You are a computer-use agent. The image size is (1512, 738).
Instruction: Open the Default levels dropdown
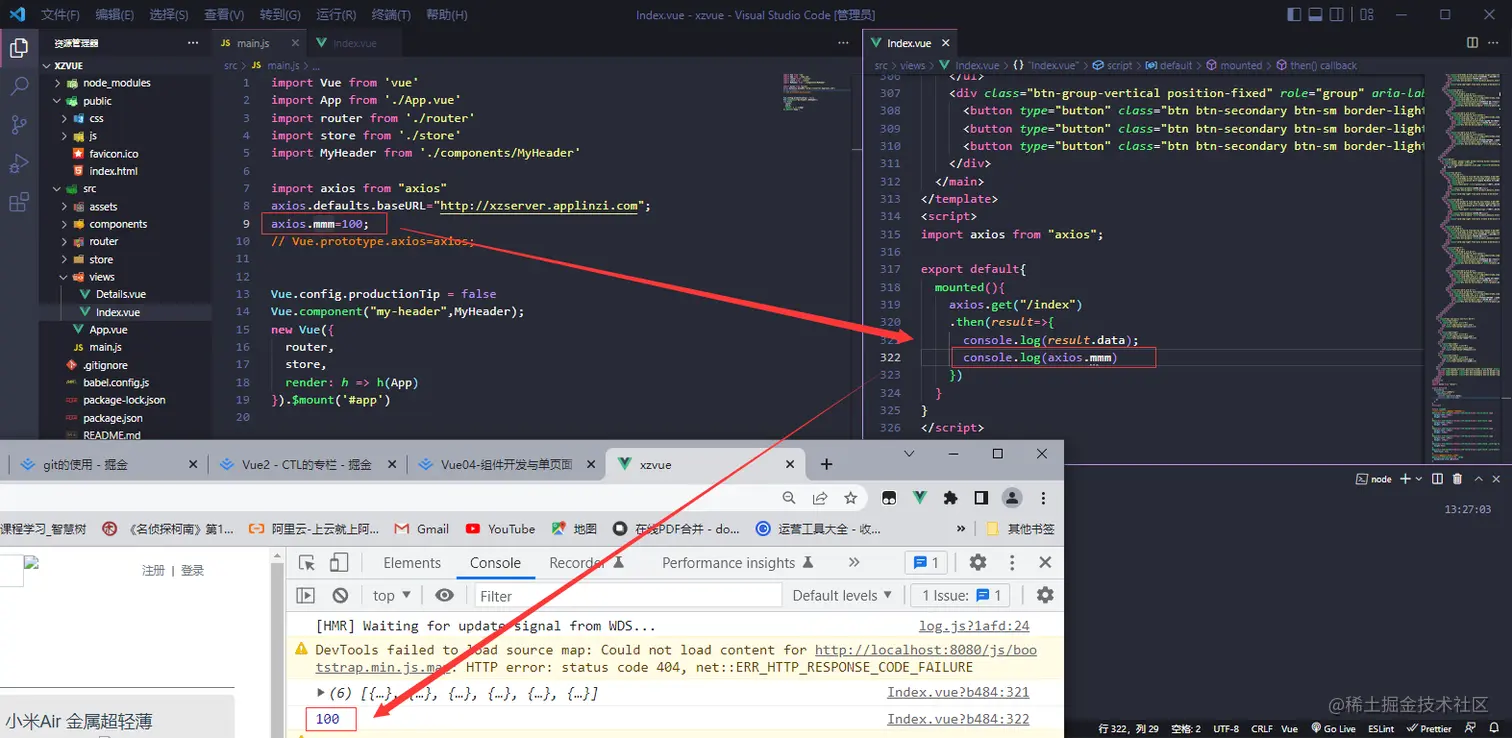pos(842,595)
